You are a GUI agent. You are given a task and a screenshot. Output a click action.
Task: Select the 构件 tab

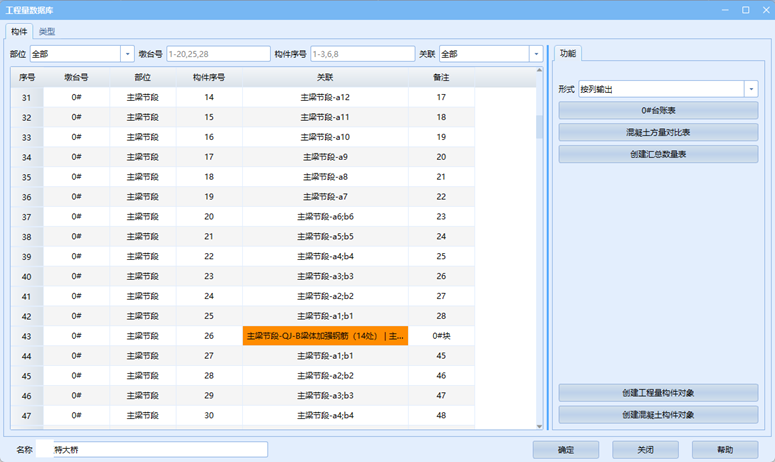point(19,32)
